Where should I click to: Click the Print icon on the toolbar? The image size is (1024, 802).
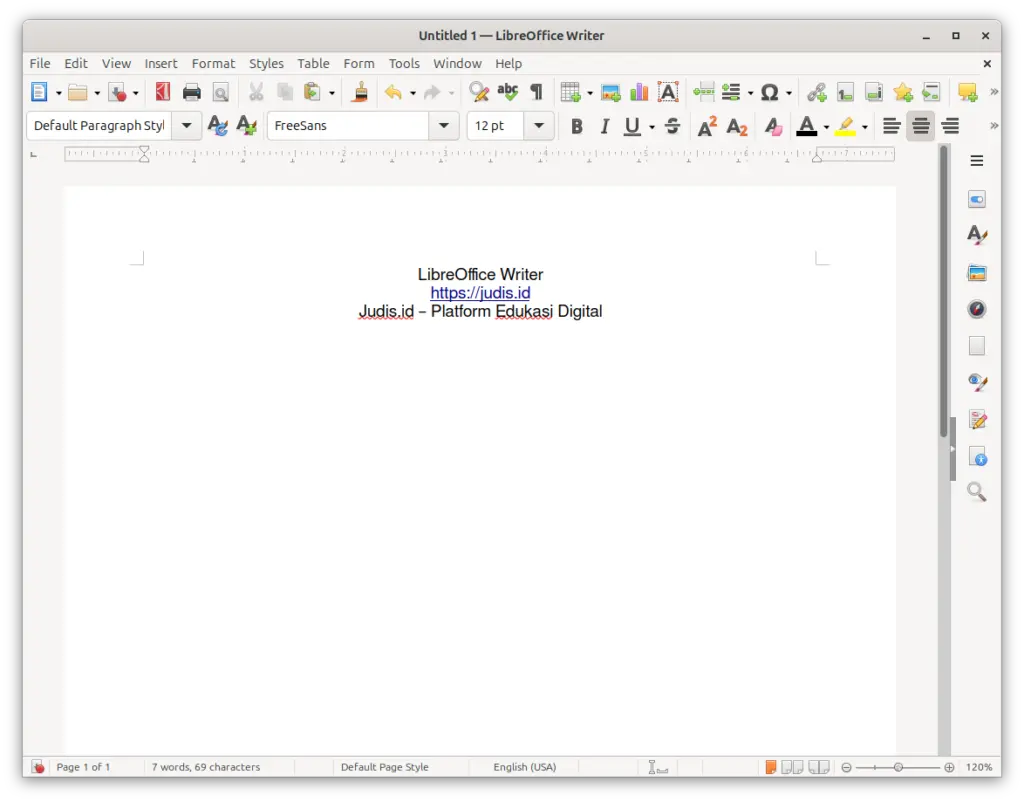[191, 92]
